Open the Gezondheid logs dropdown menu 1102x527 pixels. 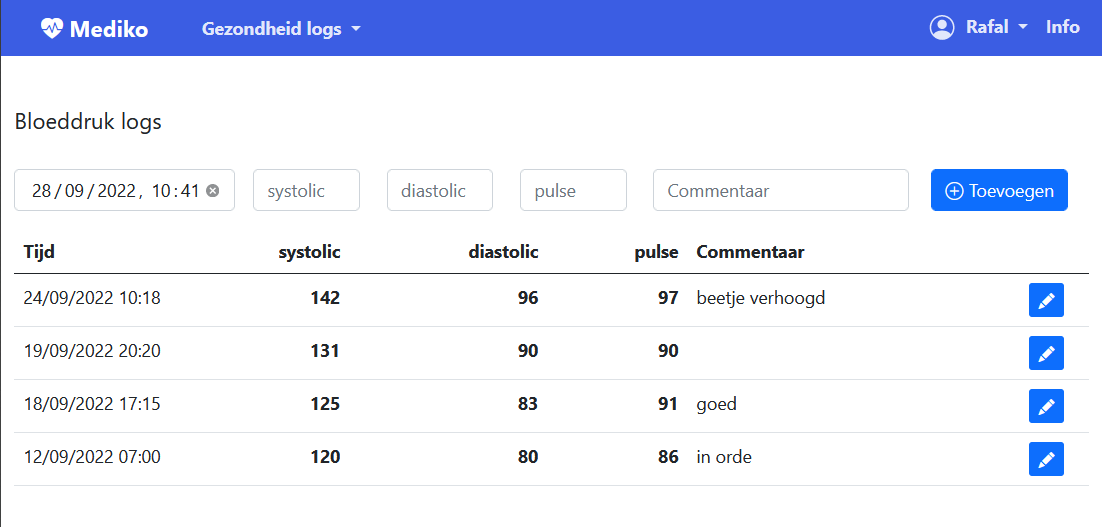280,29
